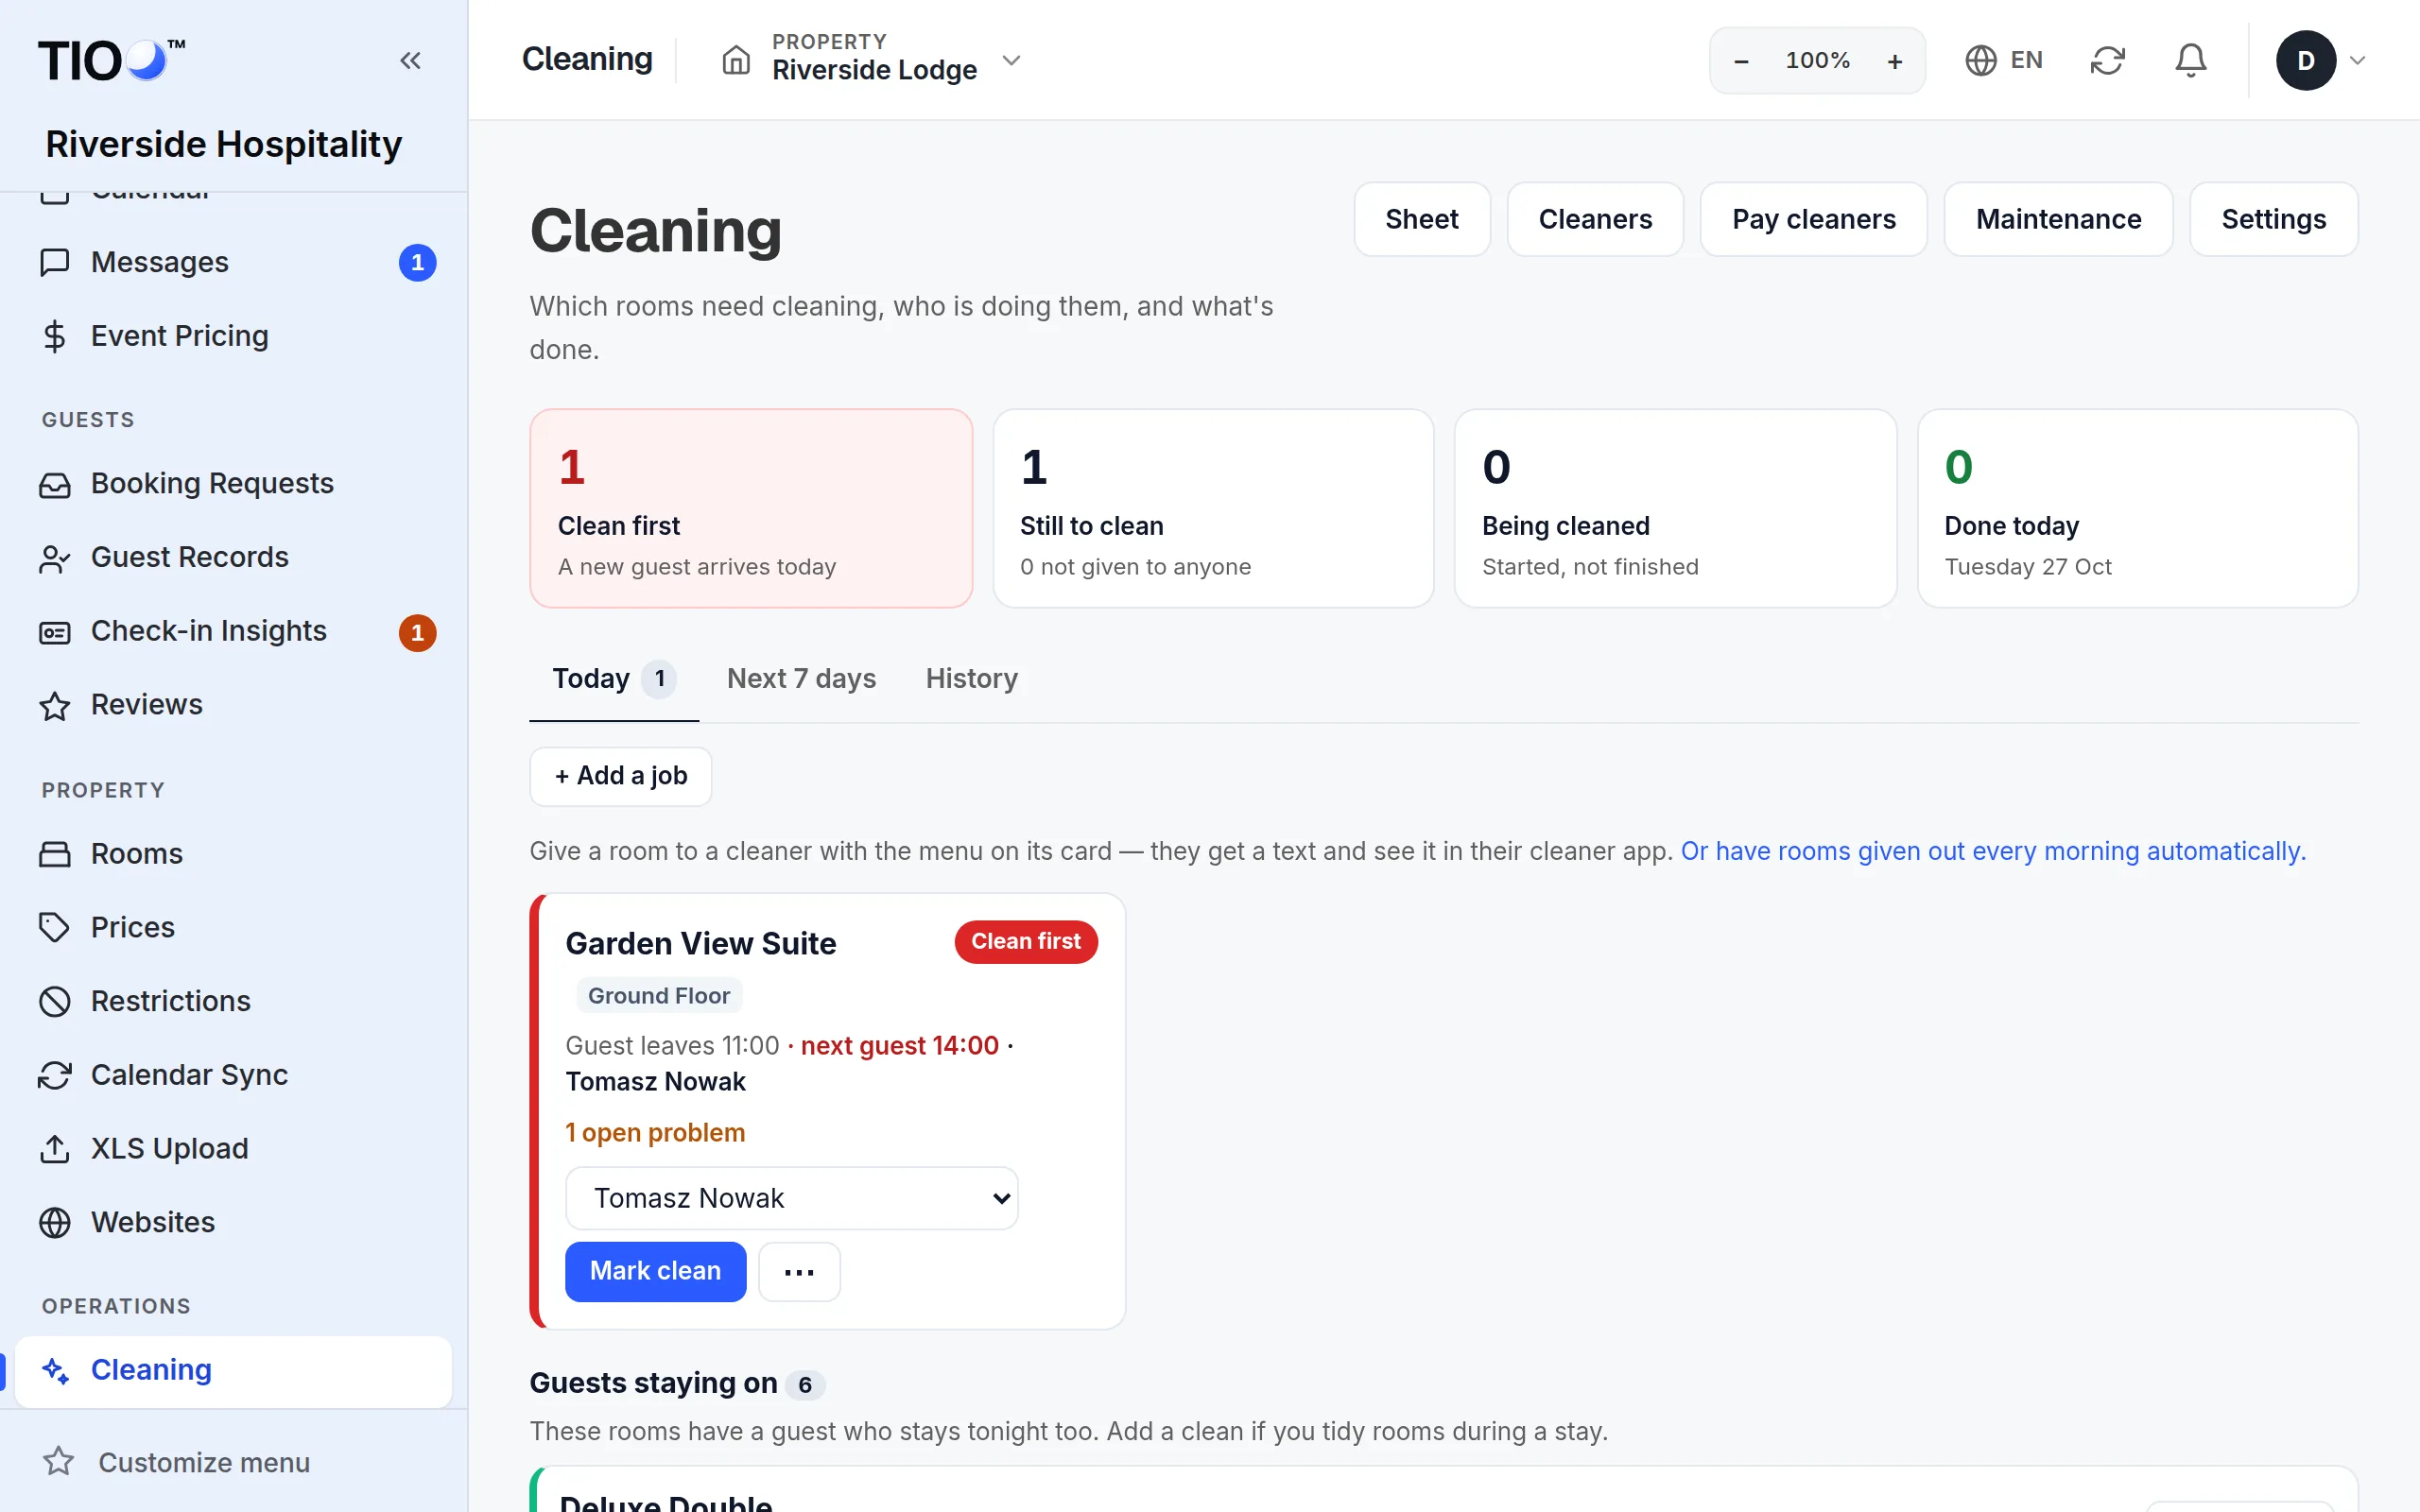Follow the link to assign rooms every morning automatically
The width and height of the screenshot is (2420, 1512).
pyautogui.click(x=1993, y=851)
